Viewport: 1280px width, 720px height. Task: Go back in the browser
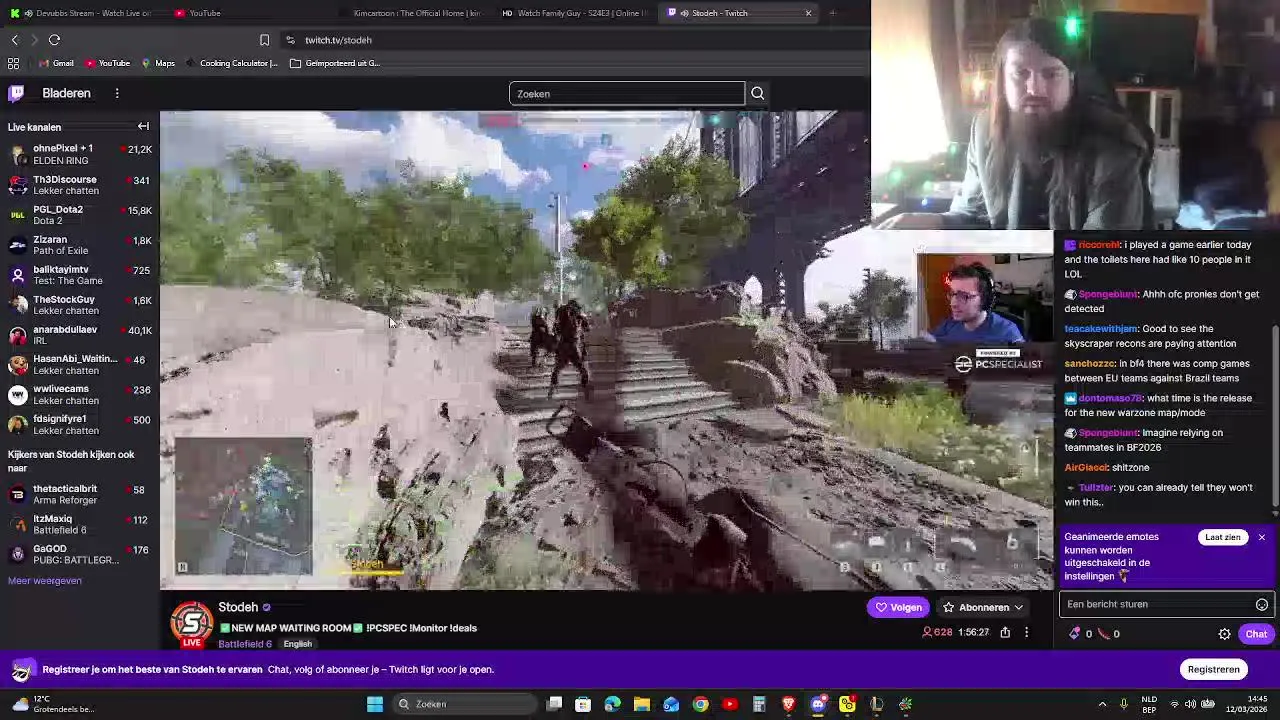[14, 40]
